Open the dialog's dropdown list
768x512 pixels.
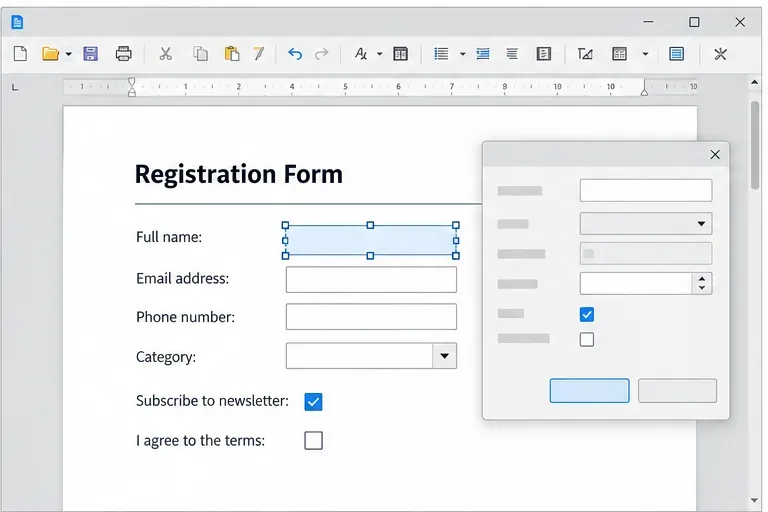coord(646,223)
